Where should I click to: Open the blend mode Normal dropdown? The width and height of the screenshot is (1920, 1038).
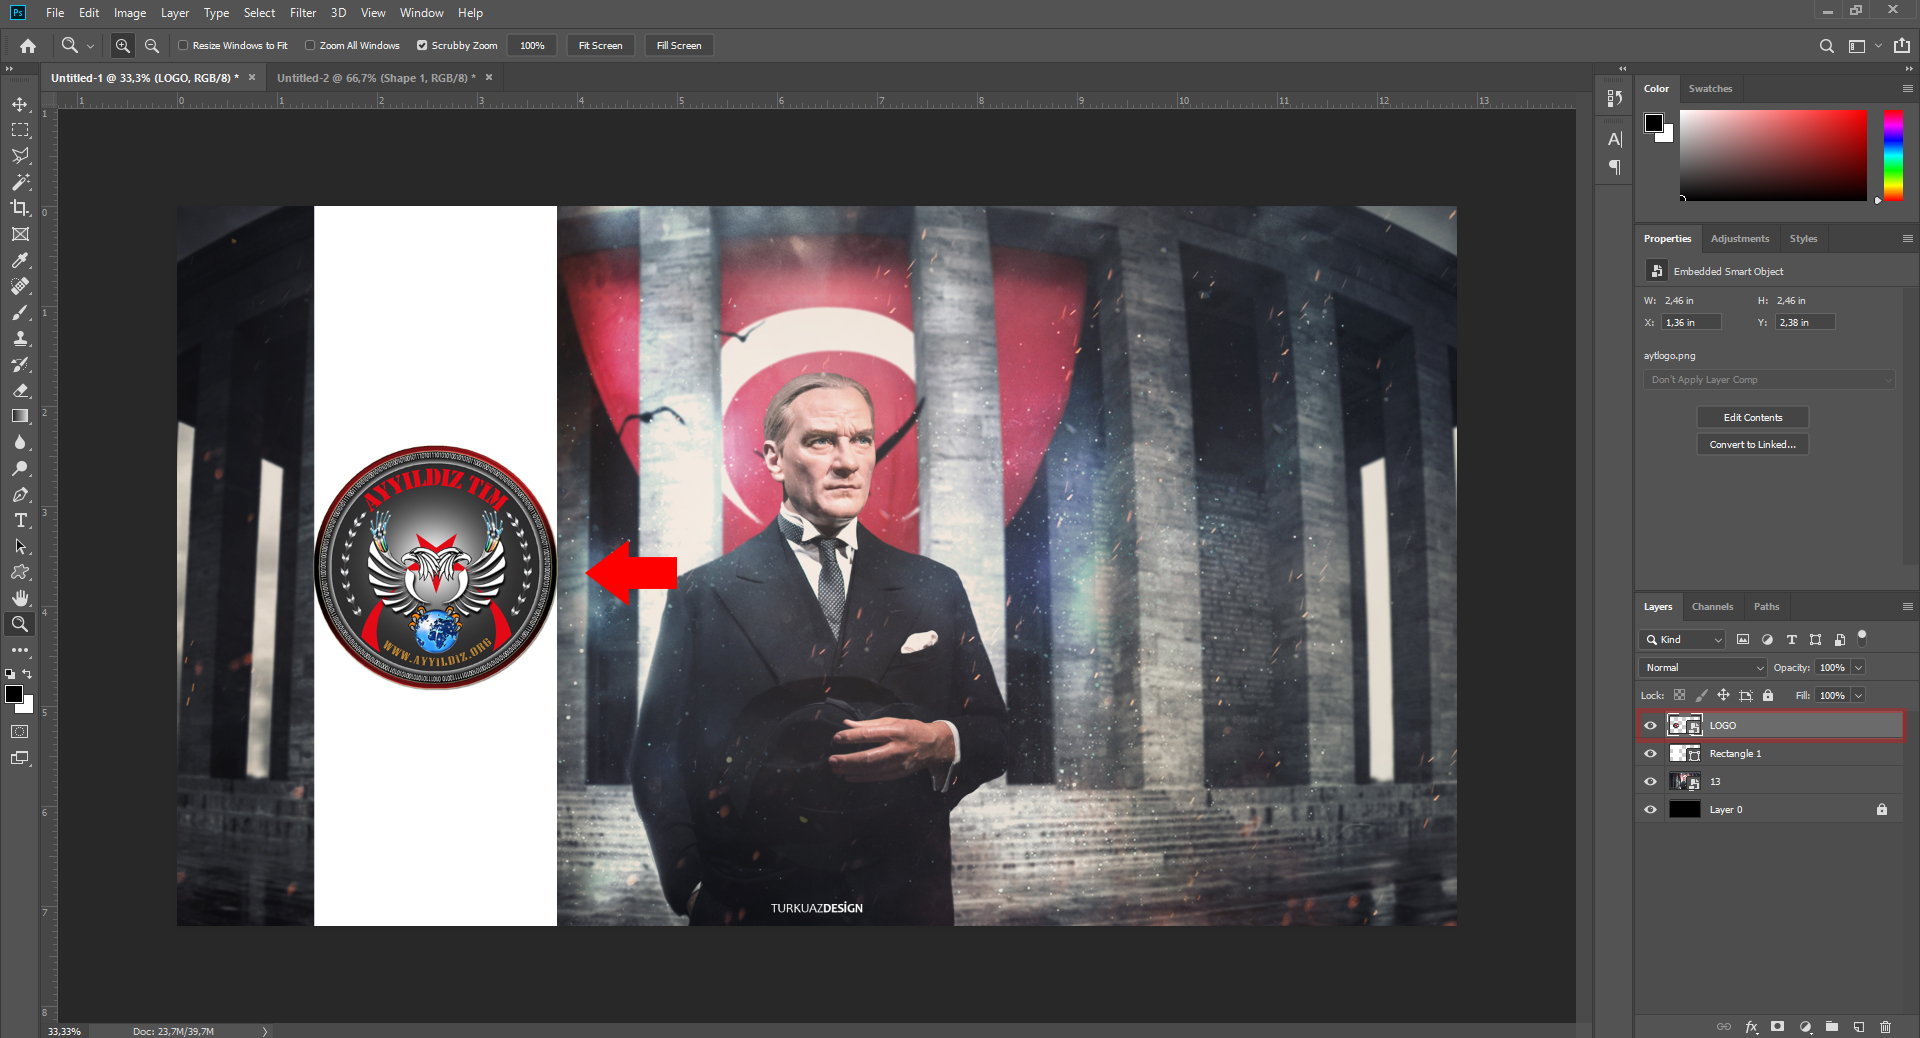pyautogui.click(x=1702, y=667)
